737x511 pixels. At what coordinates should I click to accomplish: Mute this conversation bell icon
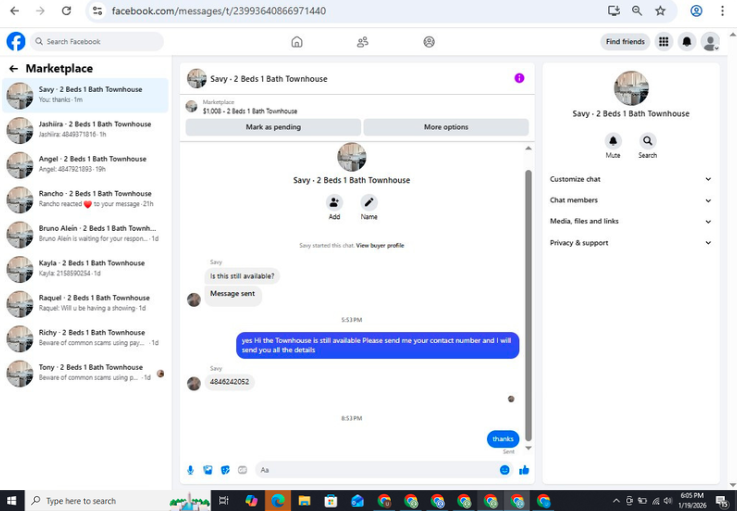pos(612,141)
